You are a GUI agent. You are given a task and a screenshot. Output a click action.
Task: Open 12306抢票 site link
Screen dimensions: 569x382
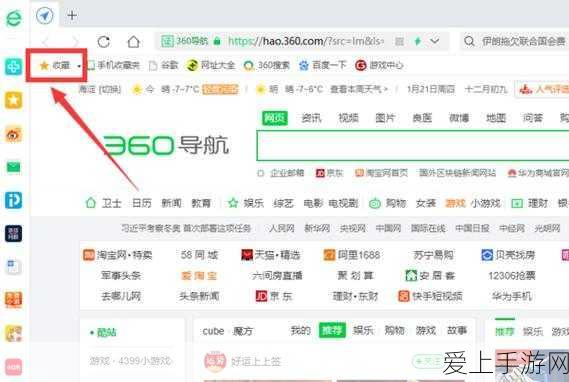(x=512, y=276)
